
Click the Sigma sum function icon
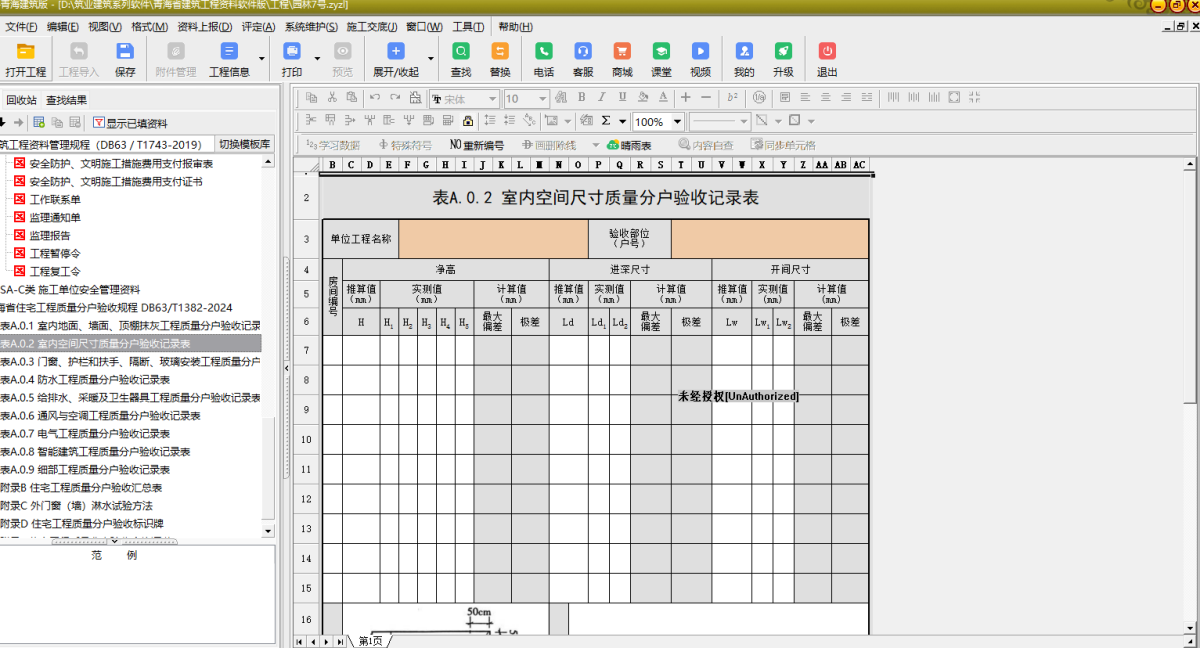606,121
